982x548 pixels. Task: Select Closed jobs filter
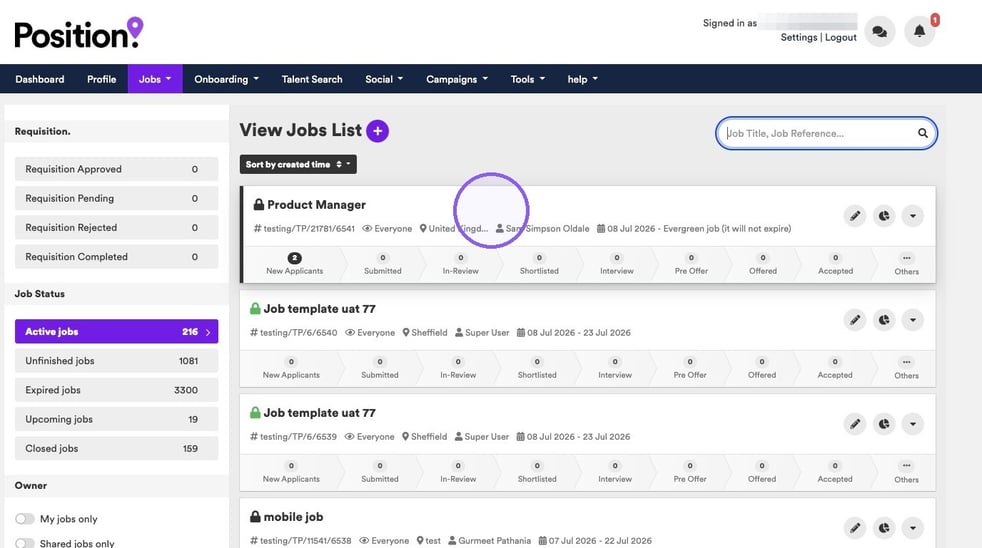click(x=116, y=448)
